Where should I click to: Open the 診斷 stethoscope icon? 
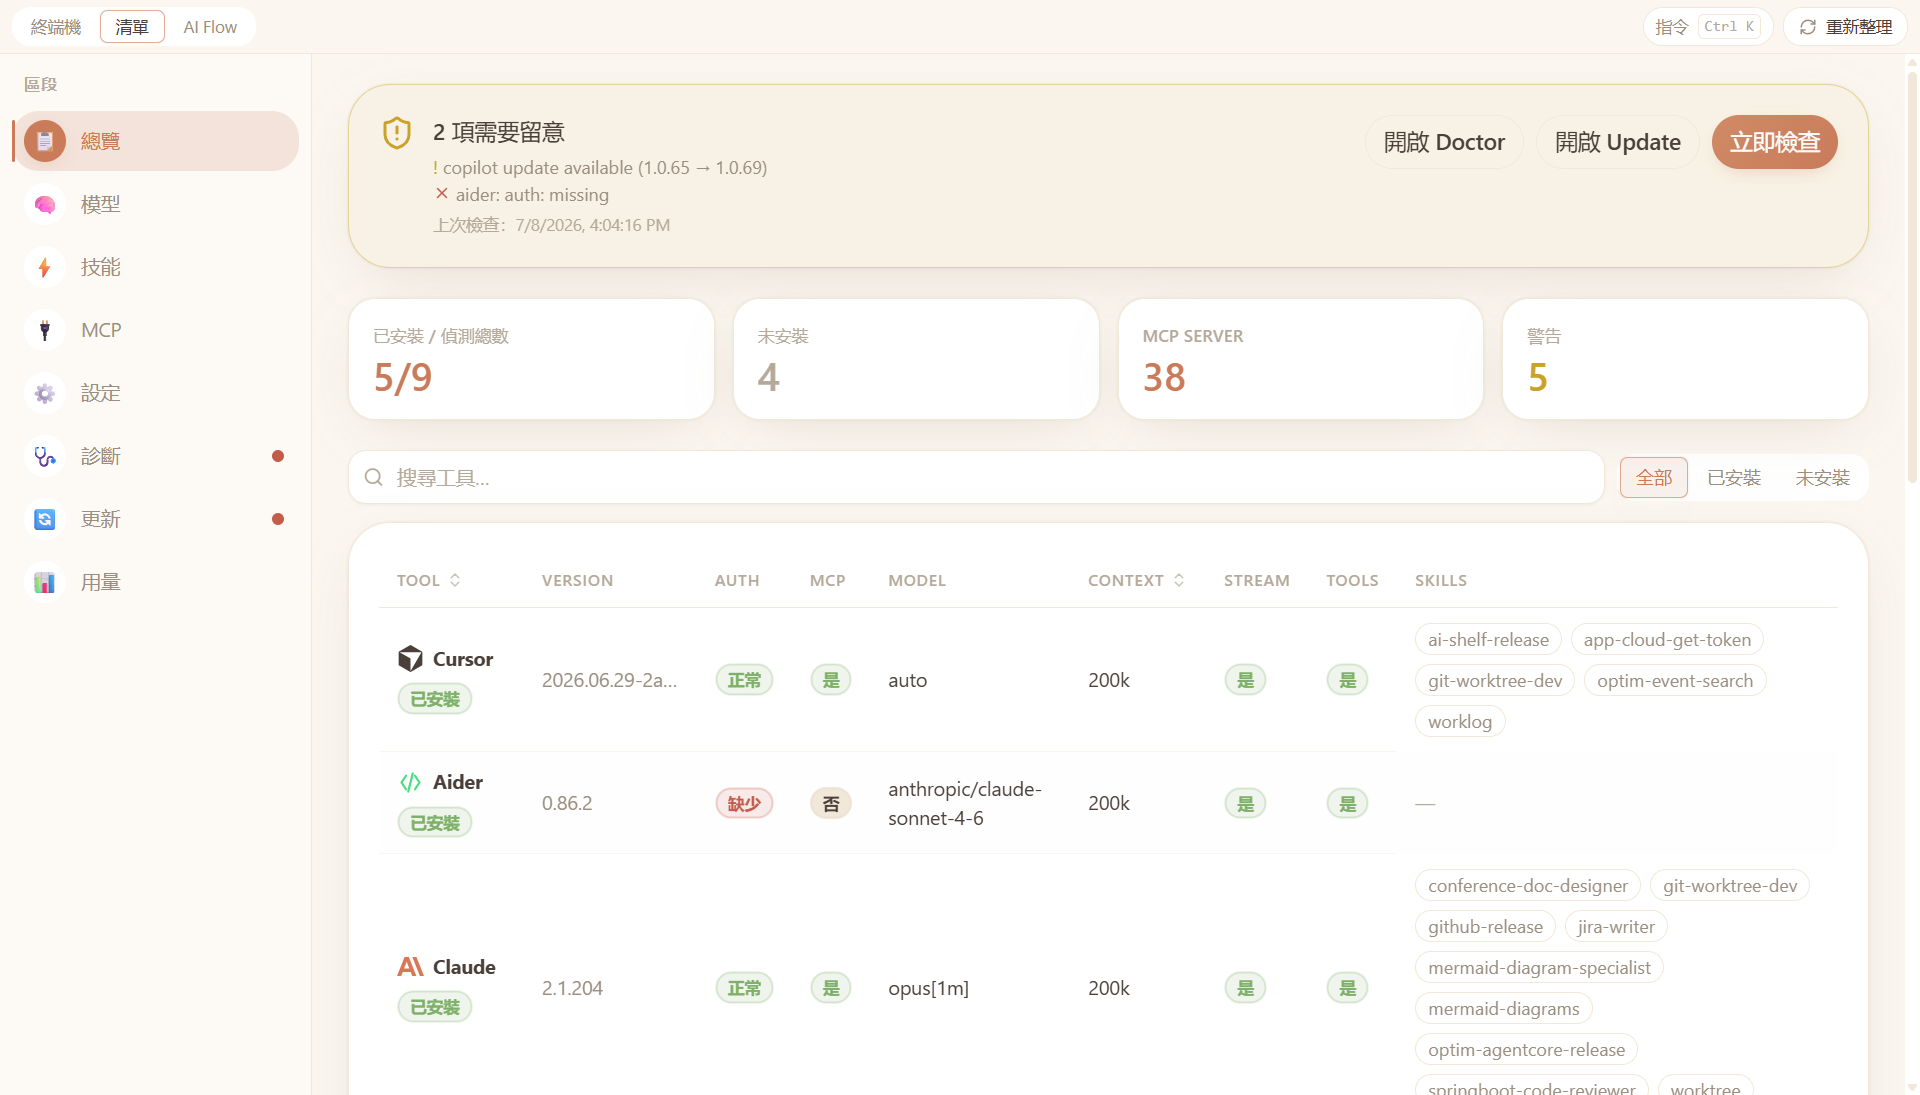[45, 456]
